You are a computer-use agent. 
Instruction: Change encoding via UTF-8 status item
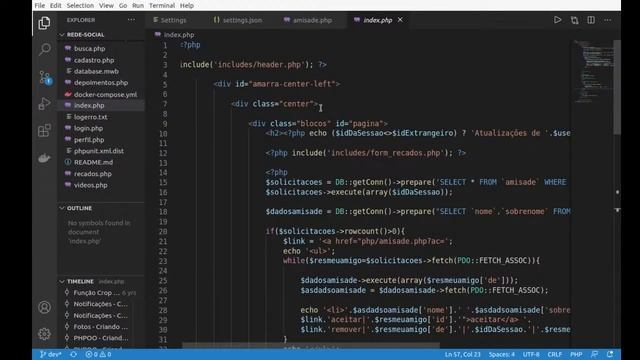[531, 354]
